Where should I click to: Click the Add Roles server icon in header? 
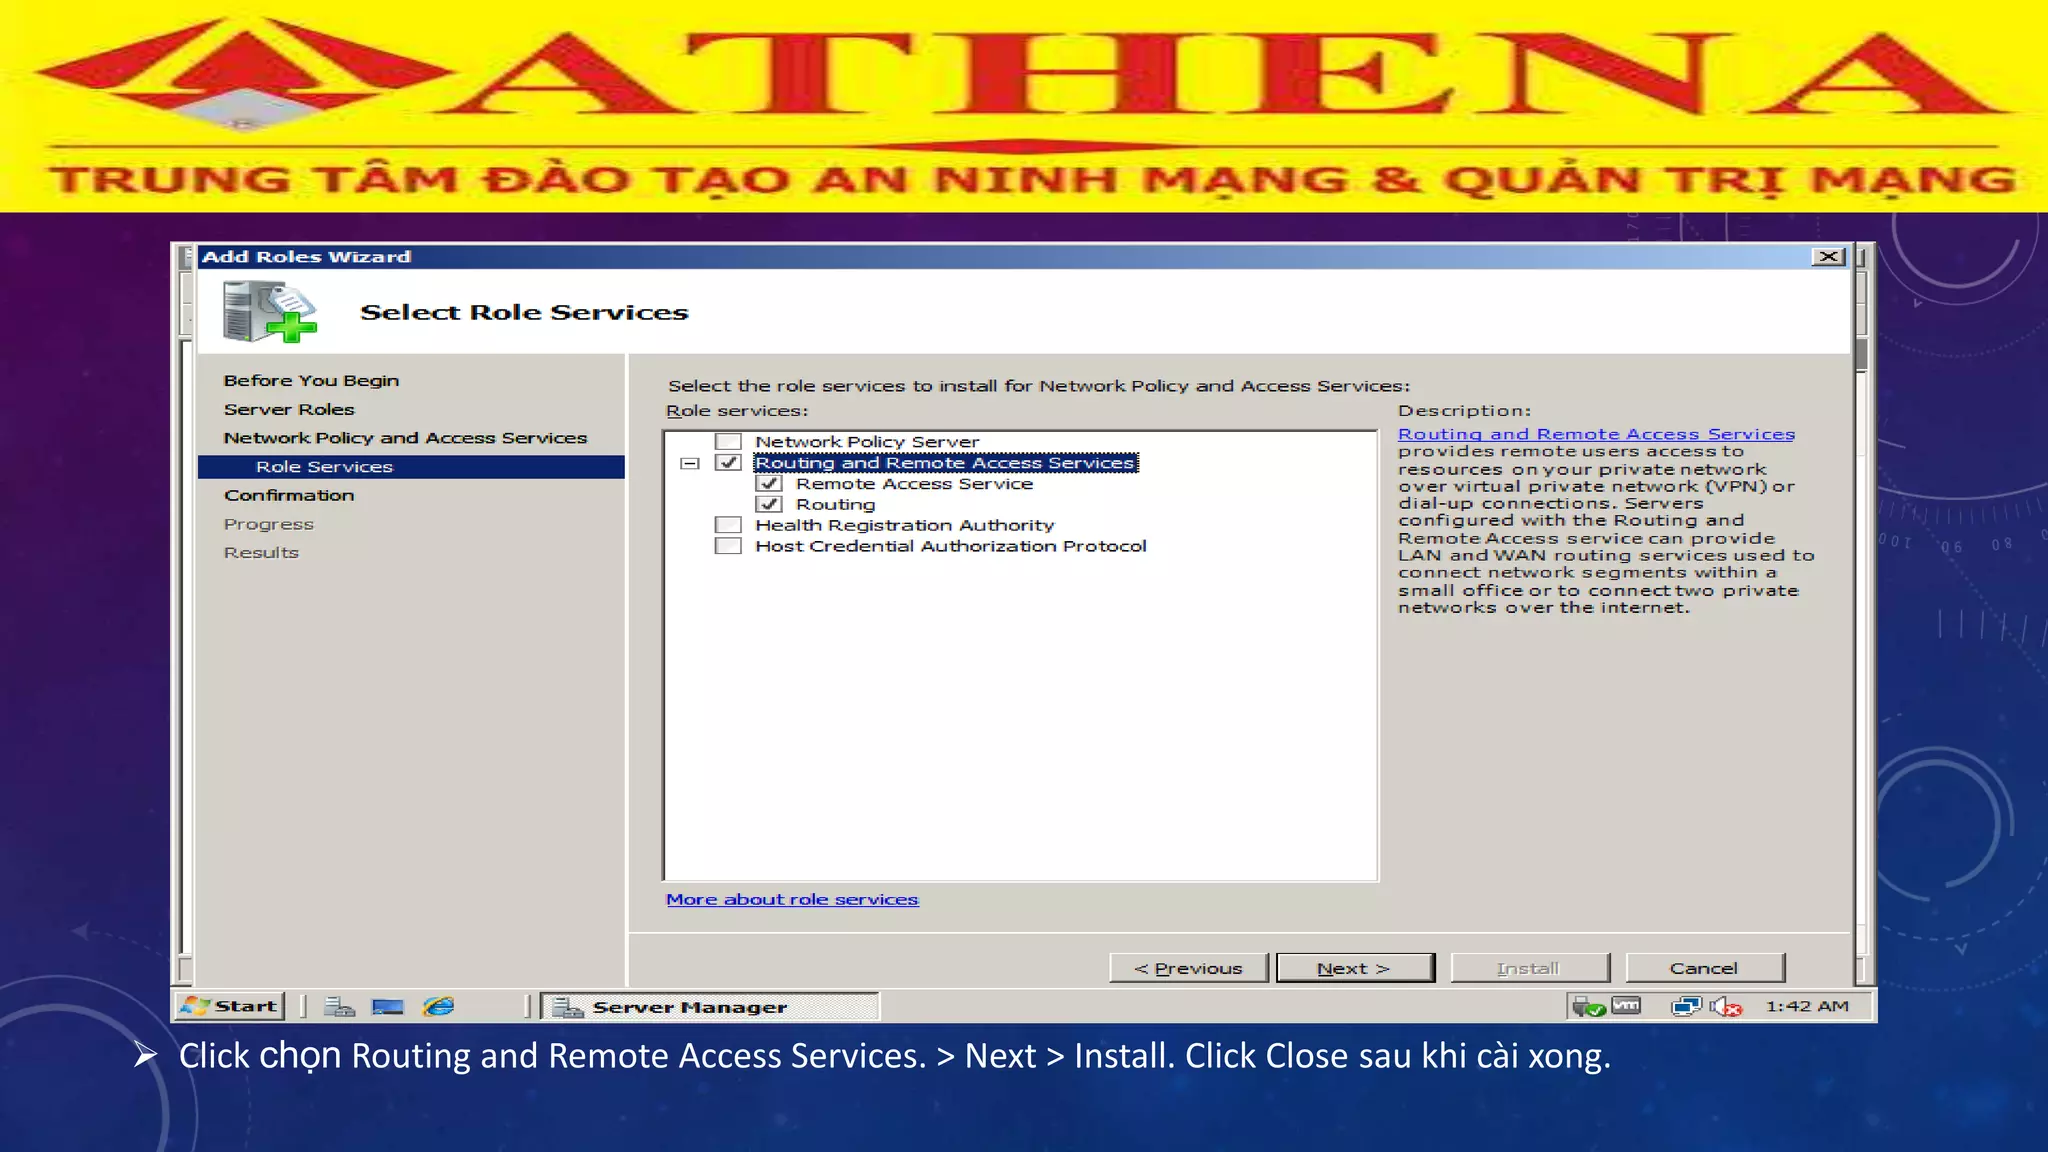coord(269,312)
